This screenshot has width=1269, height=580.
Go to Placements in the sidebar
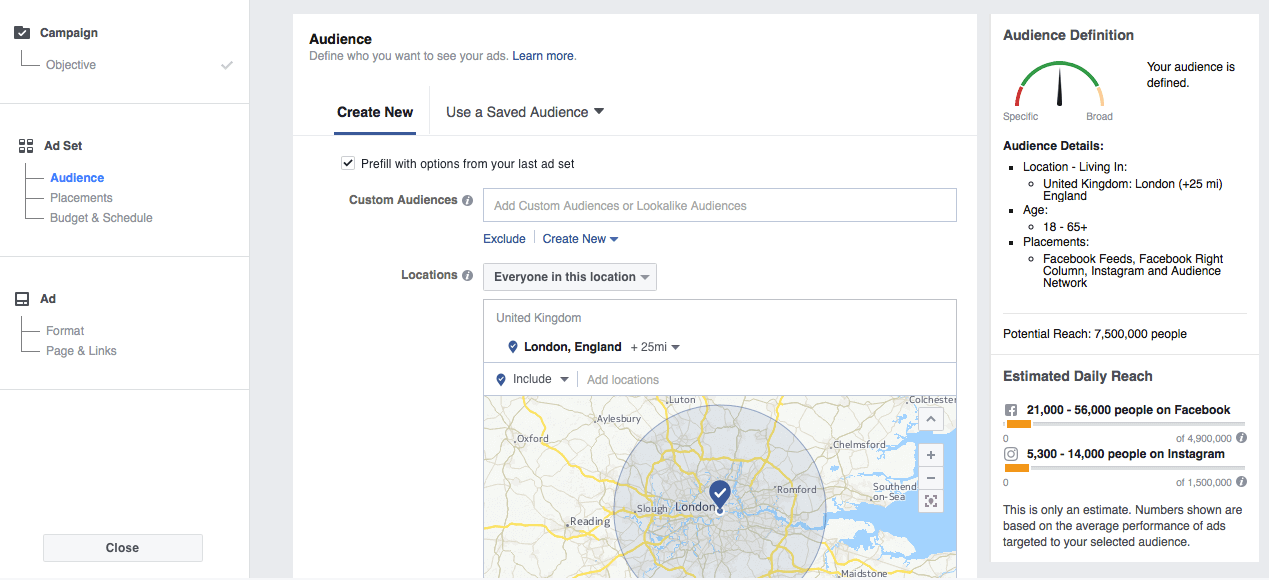click(81, 198)
